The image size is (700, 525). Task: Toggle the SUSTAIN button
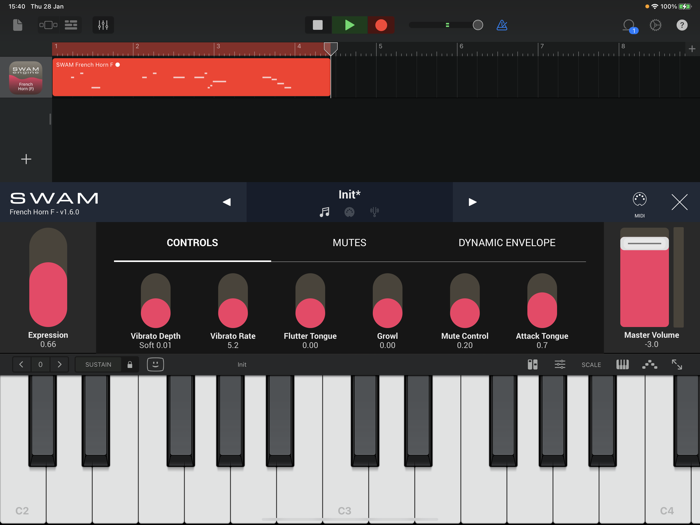[98, 365]
